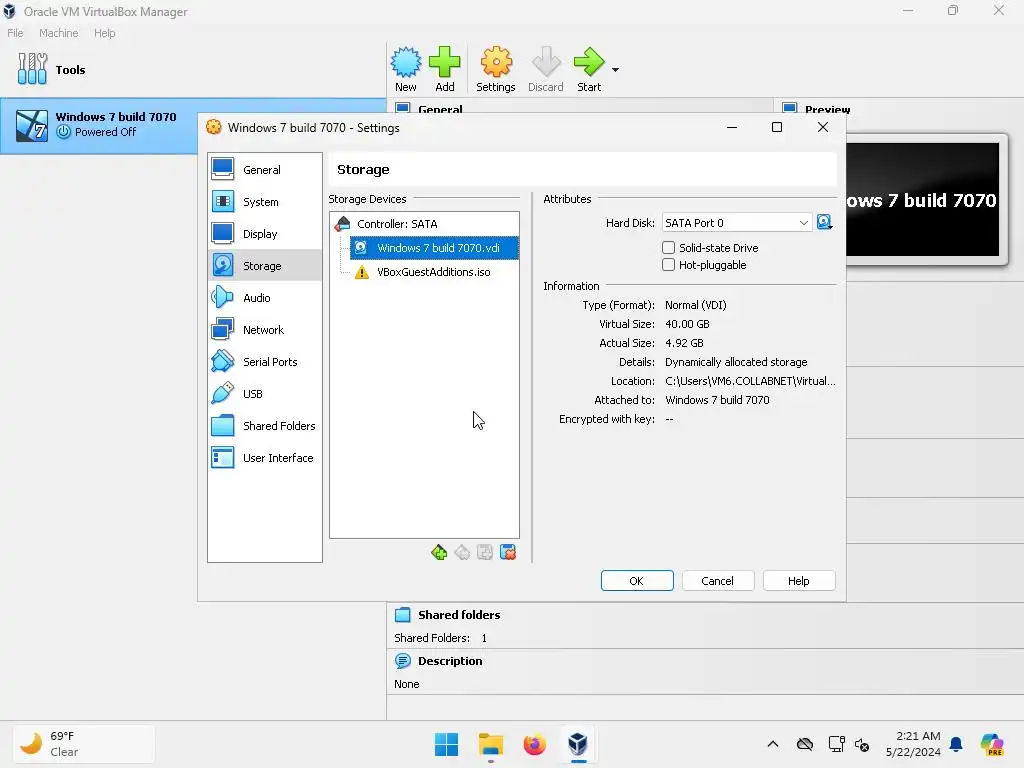Click the Location path value text
This screenshot has height=768, width=1024.
pyautogui.click(x=750, y=381)
